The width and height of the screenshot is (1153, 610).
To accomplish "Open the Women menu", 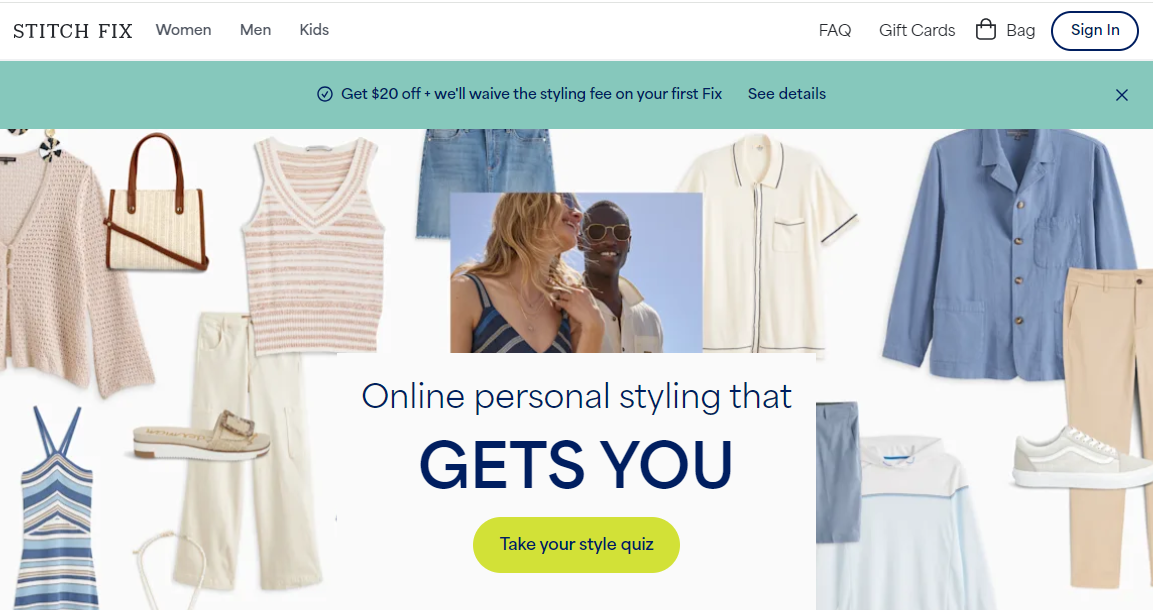I will [x=183, y=30].
